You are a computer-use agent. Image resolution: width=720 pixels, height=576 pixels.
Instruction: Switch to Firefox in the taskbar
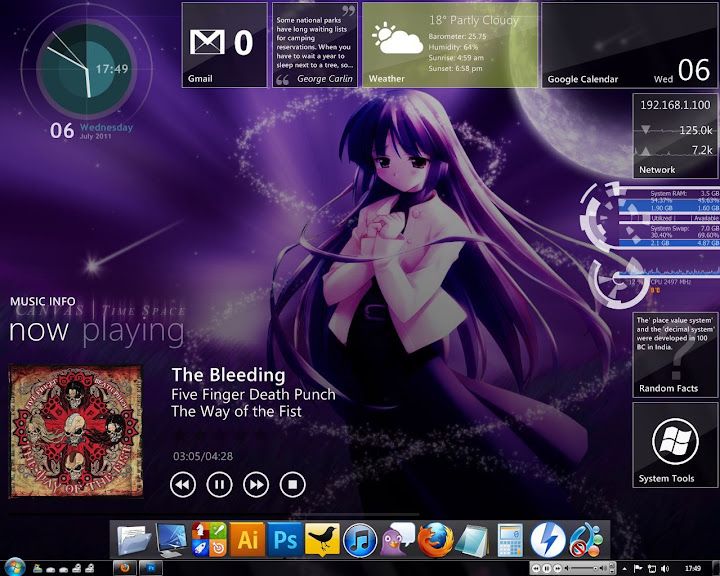124,568
